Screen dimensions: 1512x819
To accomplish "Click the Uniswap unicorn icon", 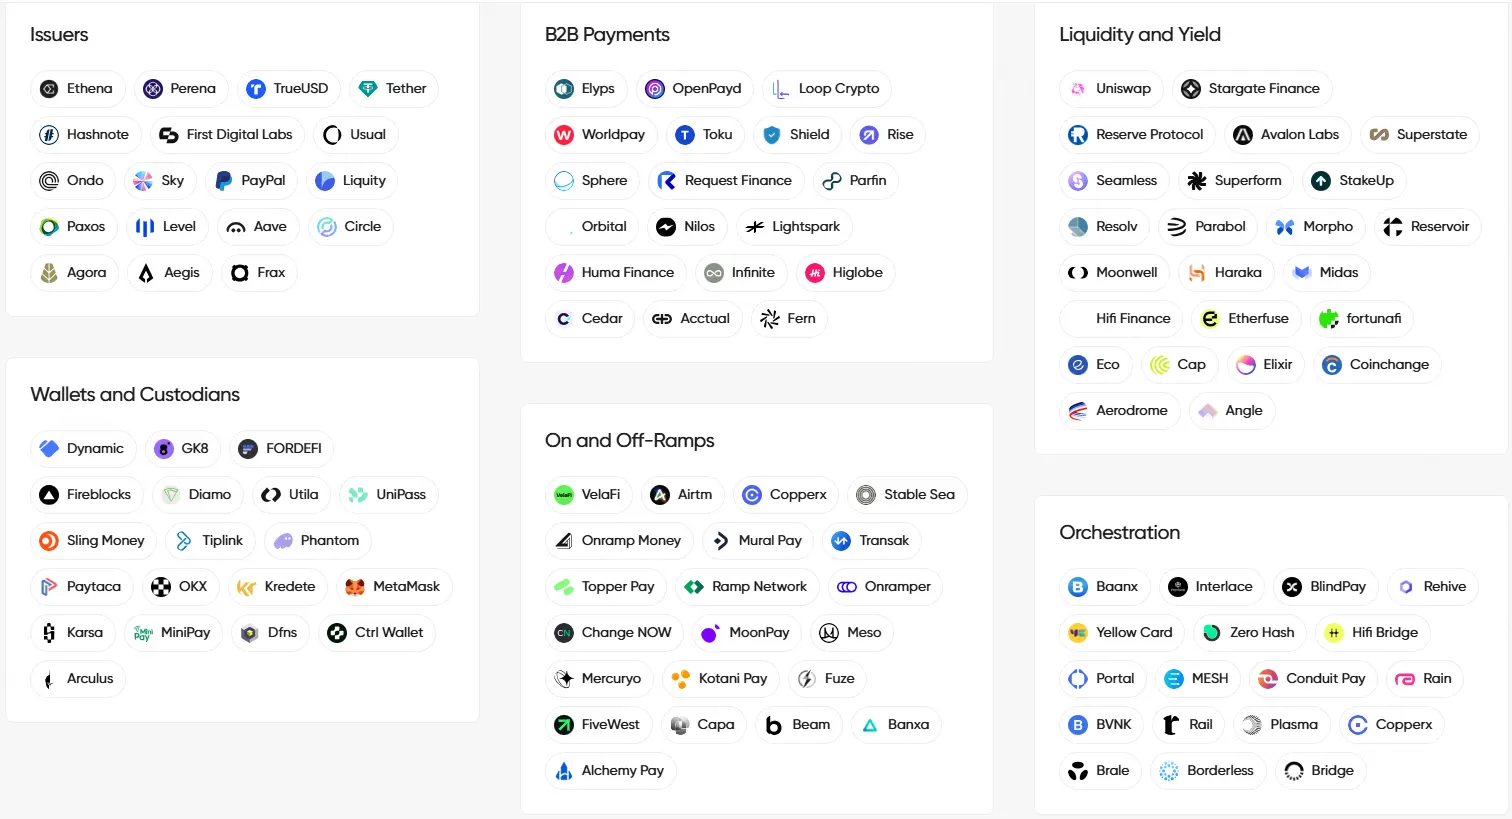I will 1078,89.
